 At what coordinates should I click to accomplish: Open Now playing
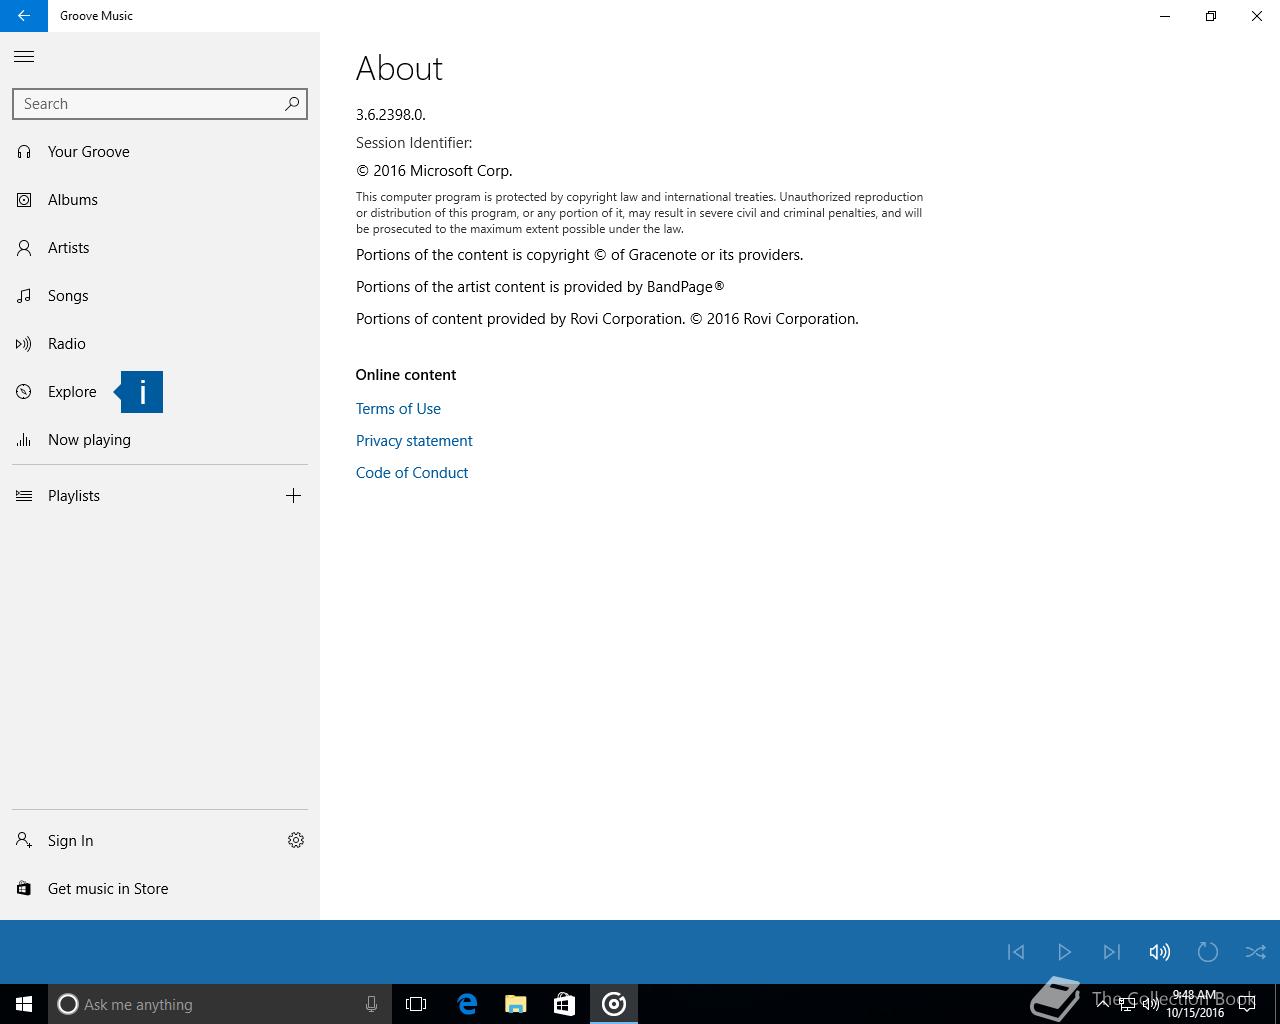click(160, 440)
